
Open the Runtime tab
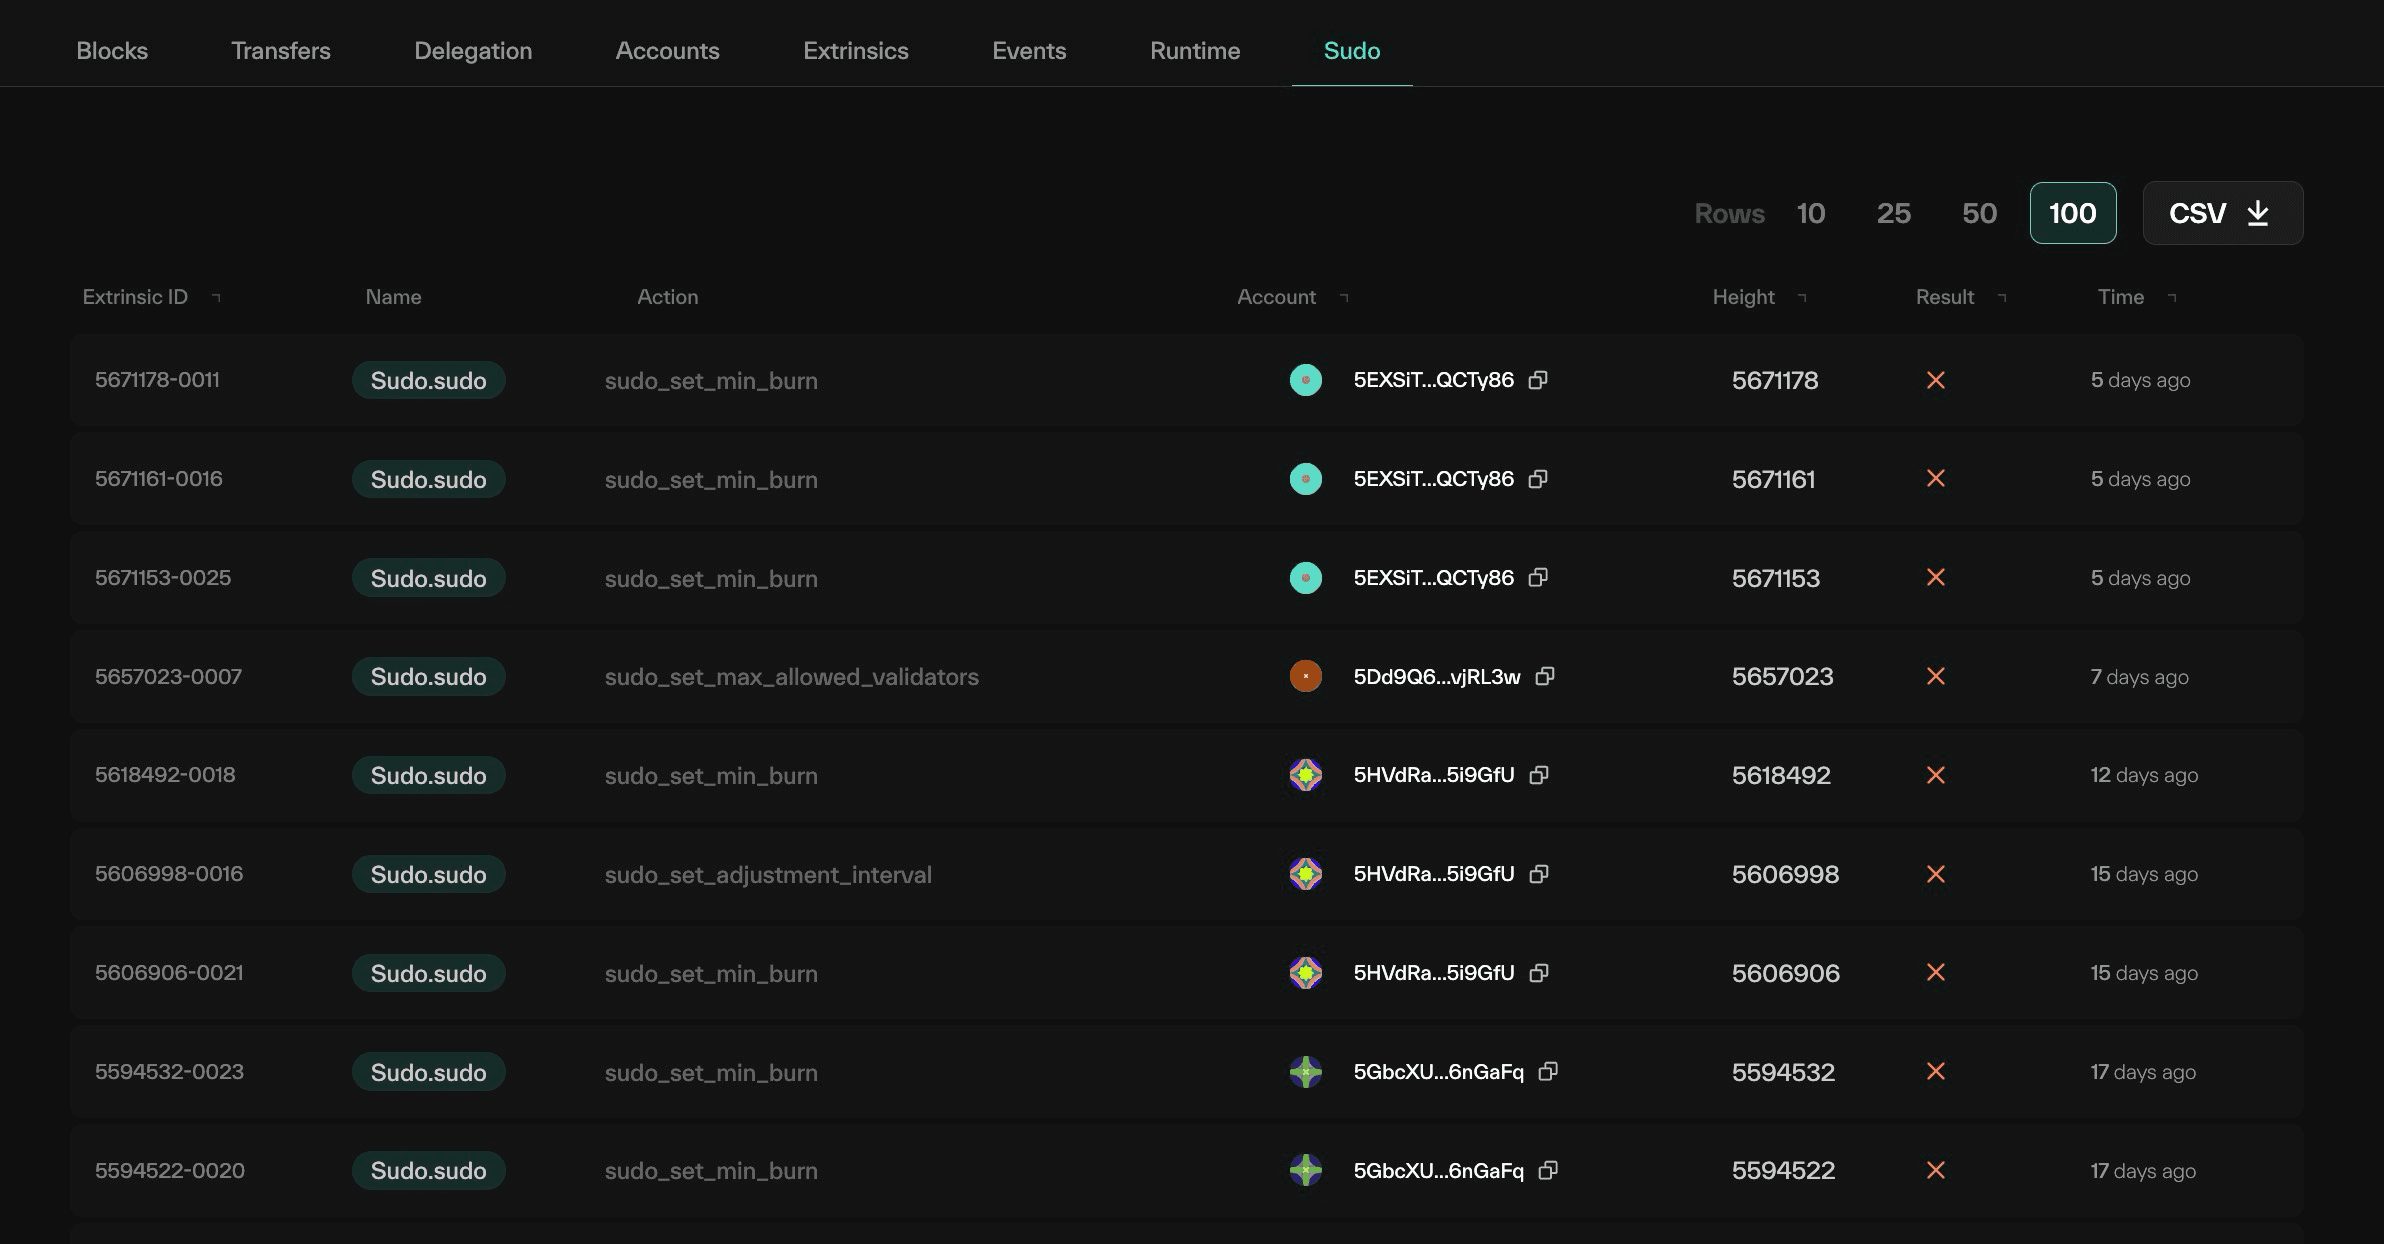click(1195, 51)
